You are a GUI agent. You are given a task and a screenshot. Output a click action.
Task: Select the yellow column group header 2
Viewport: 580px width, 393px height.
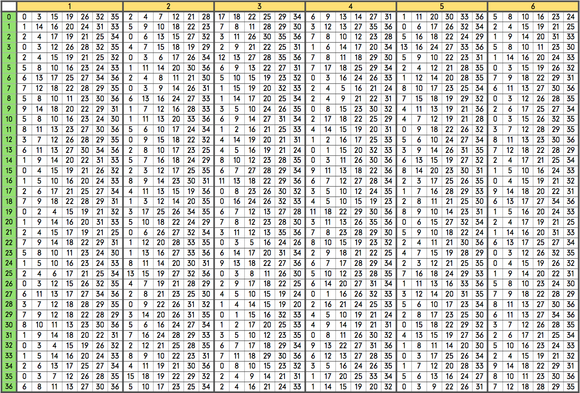[169, 6]
